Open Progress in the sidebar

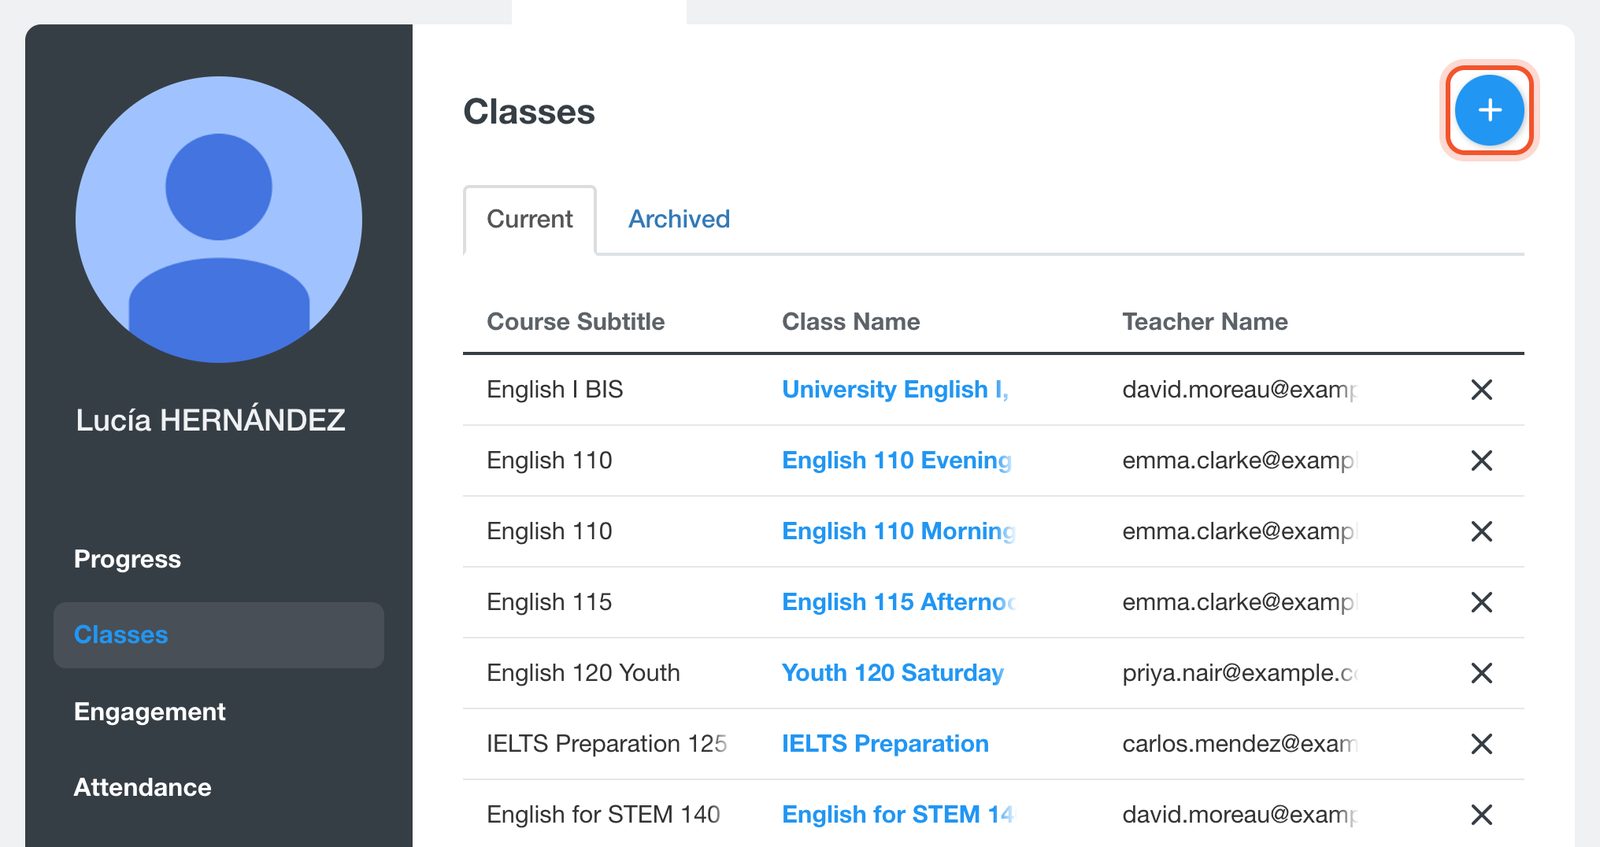click(127, 559)
